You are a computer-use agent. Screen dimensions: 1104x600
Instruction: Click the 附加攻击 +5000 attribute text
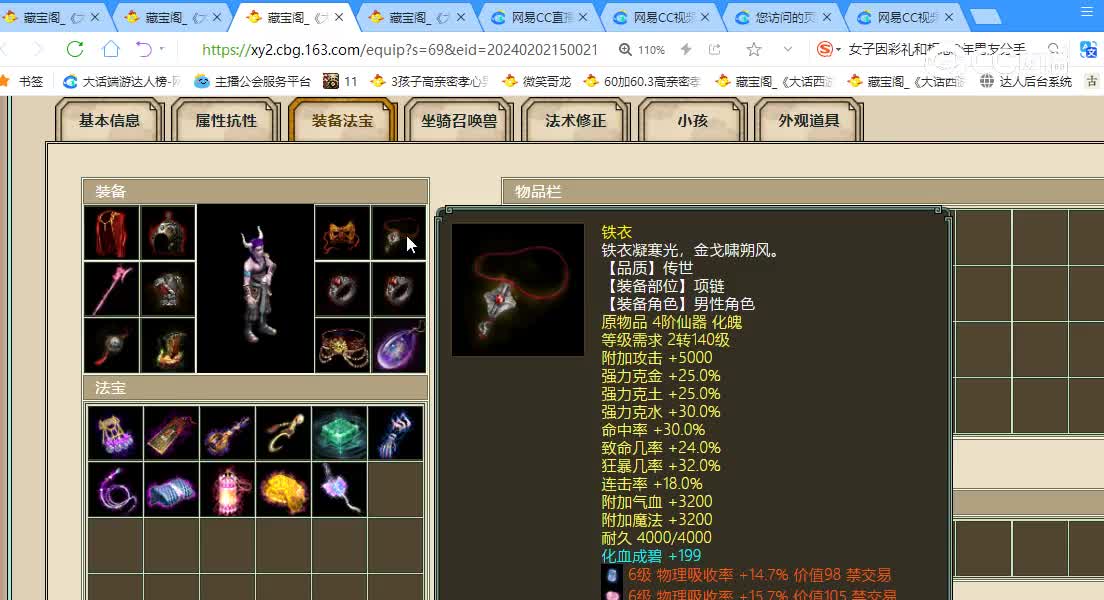657,358
